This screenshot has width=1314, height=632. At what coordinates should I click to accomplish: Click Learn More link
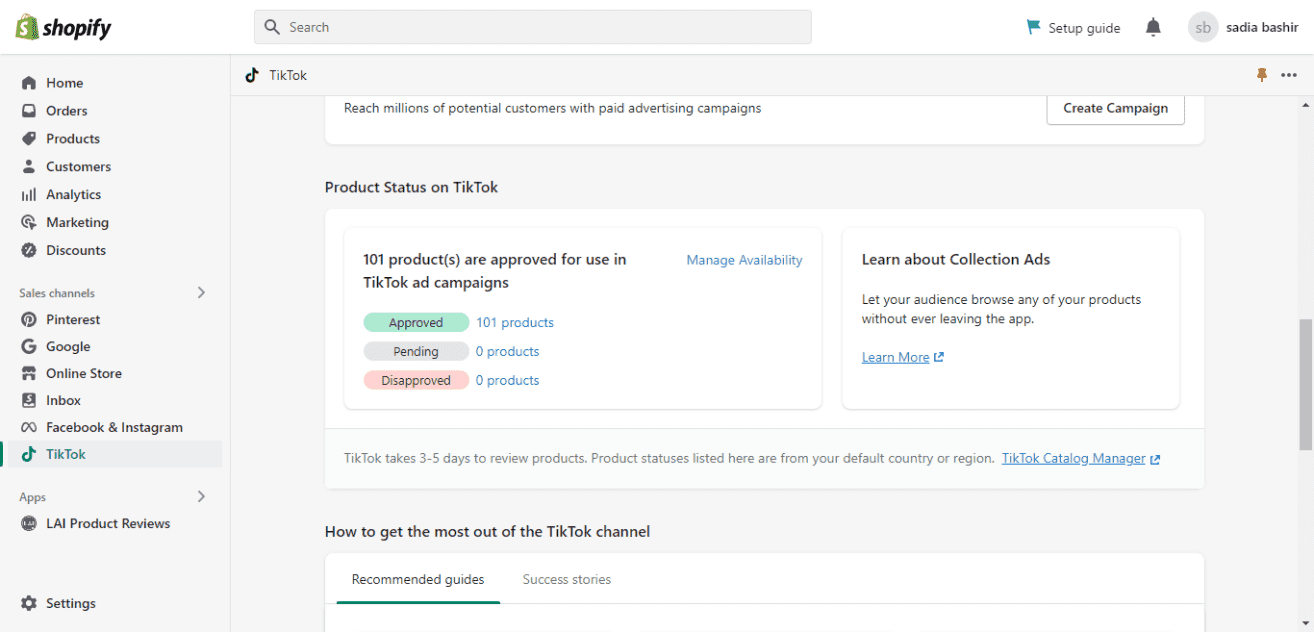click(x=896, y=358)
